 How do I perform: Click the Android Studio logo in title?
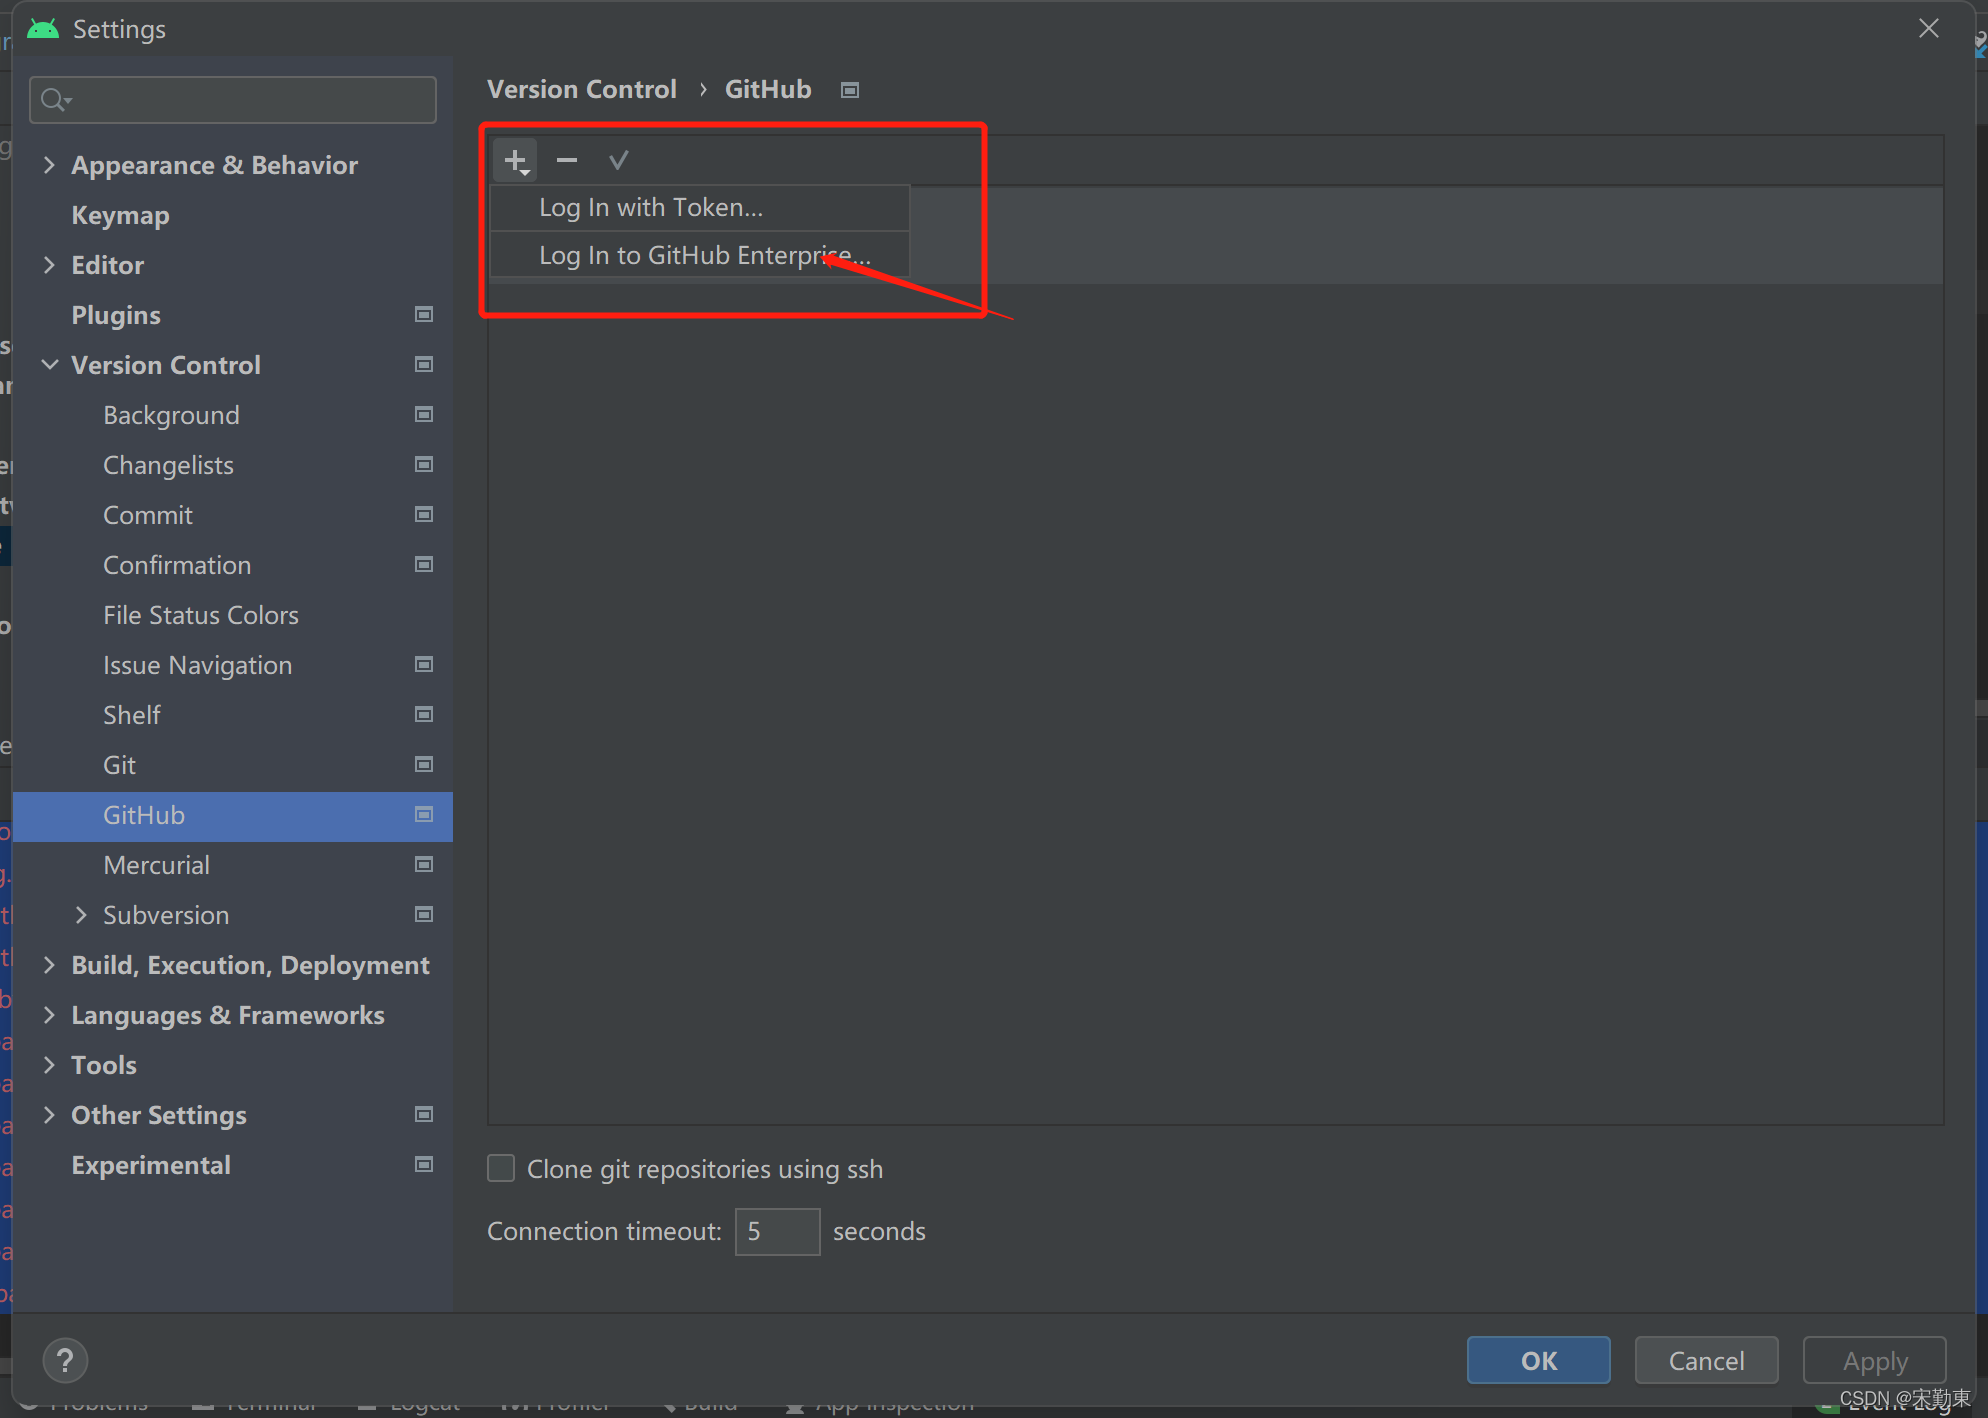pos(43,29)
